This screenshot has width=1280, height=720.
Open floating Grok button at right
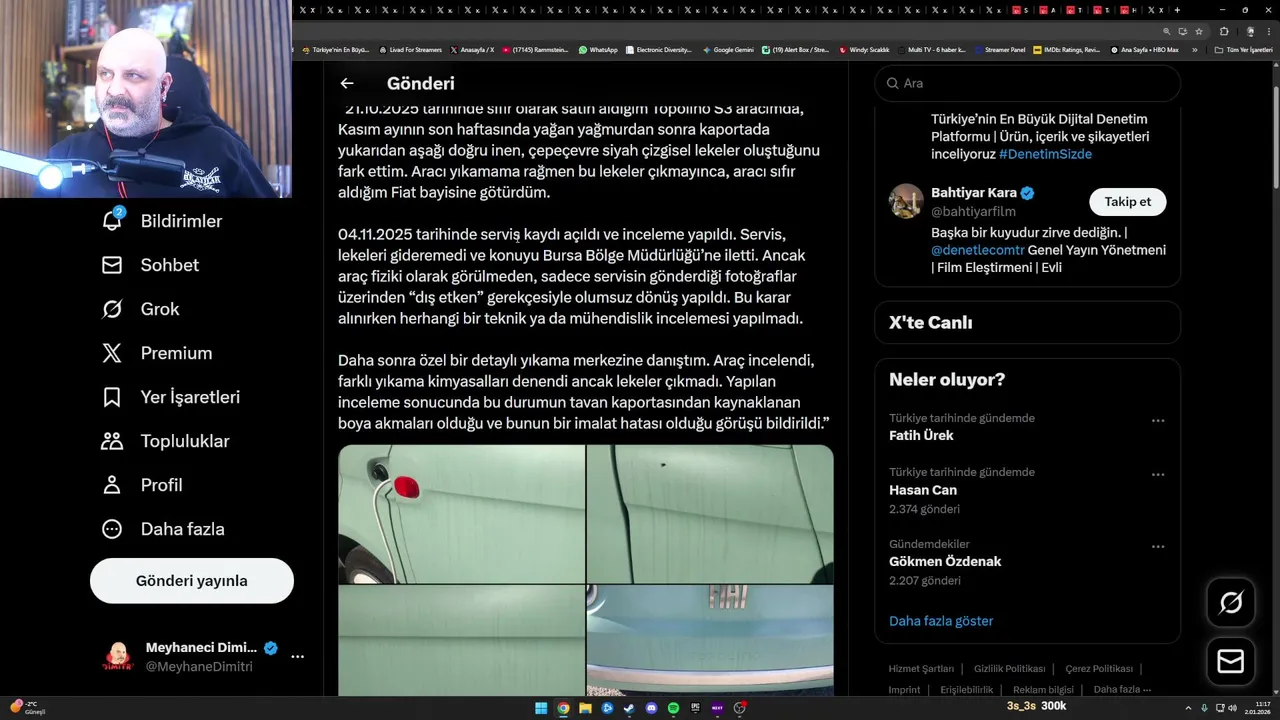pyautogui.click(x=1231, y=602)
